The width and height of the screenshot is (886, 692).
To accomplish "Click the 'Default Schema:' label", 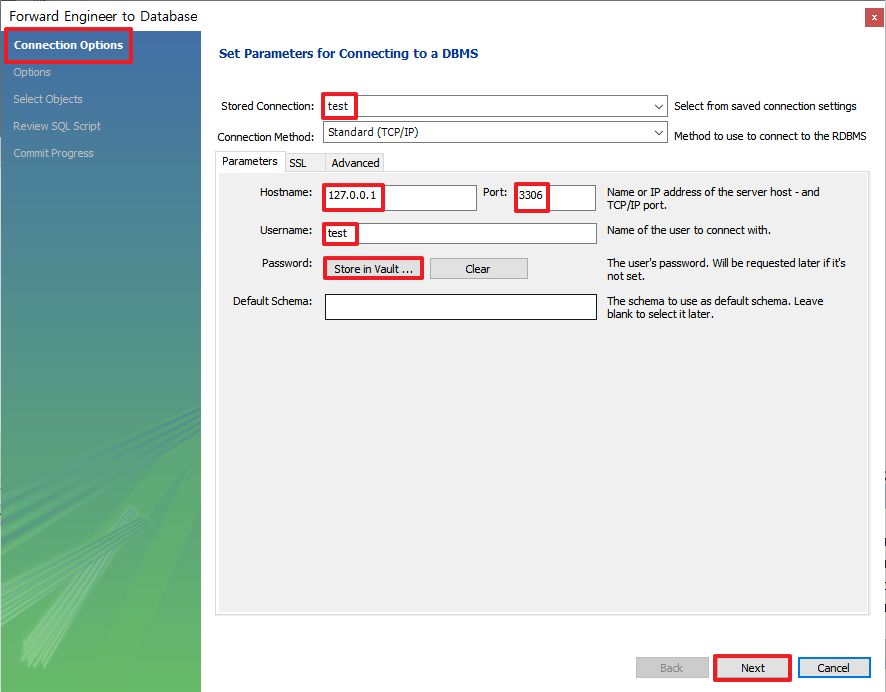I will (x=272, y=301).
